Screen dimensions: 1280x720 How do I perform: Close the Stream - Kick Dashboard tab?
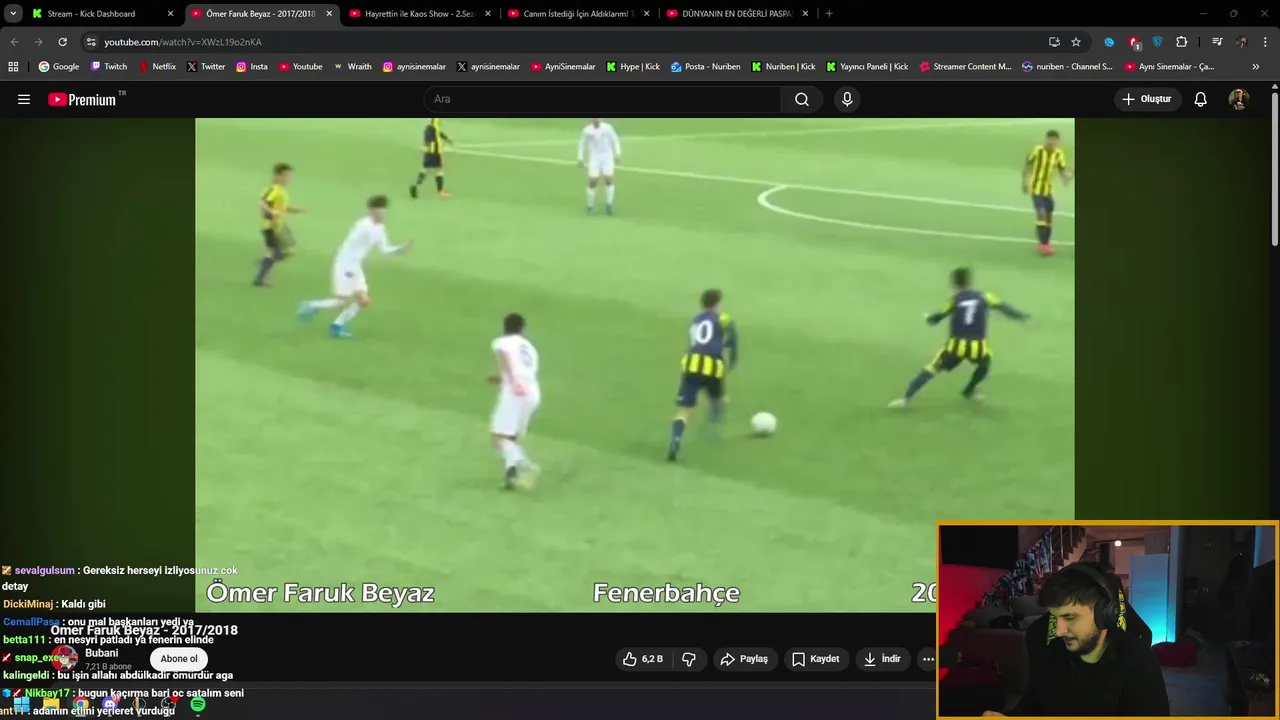(170, 14)
